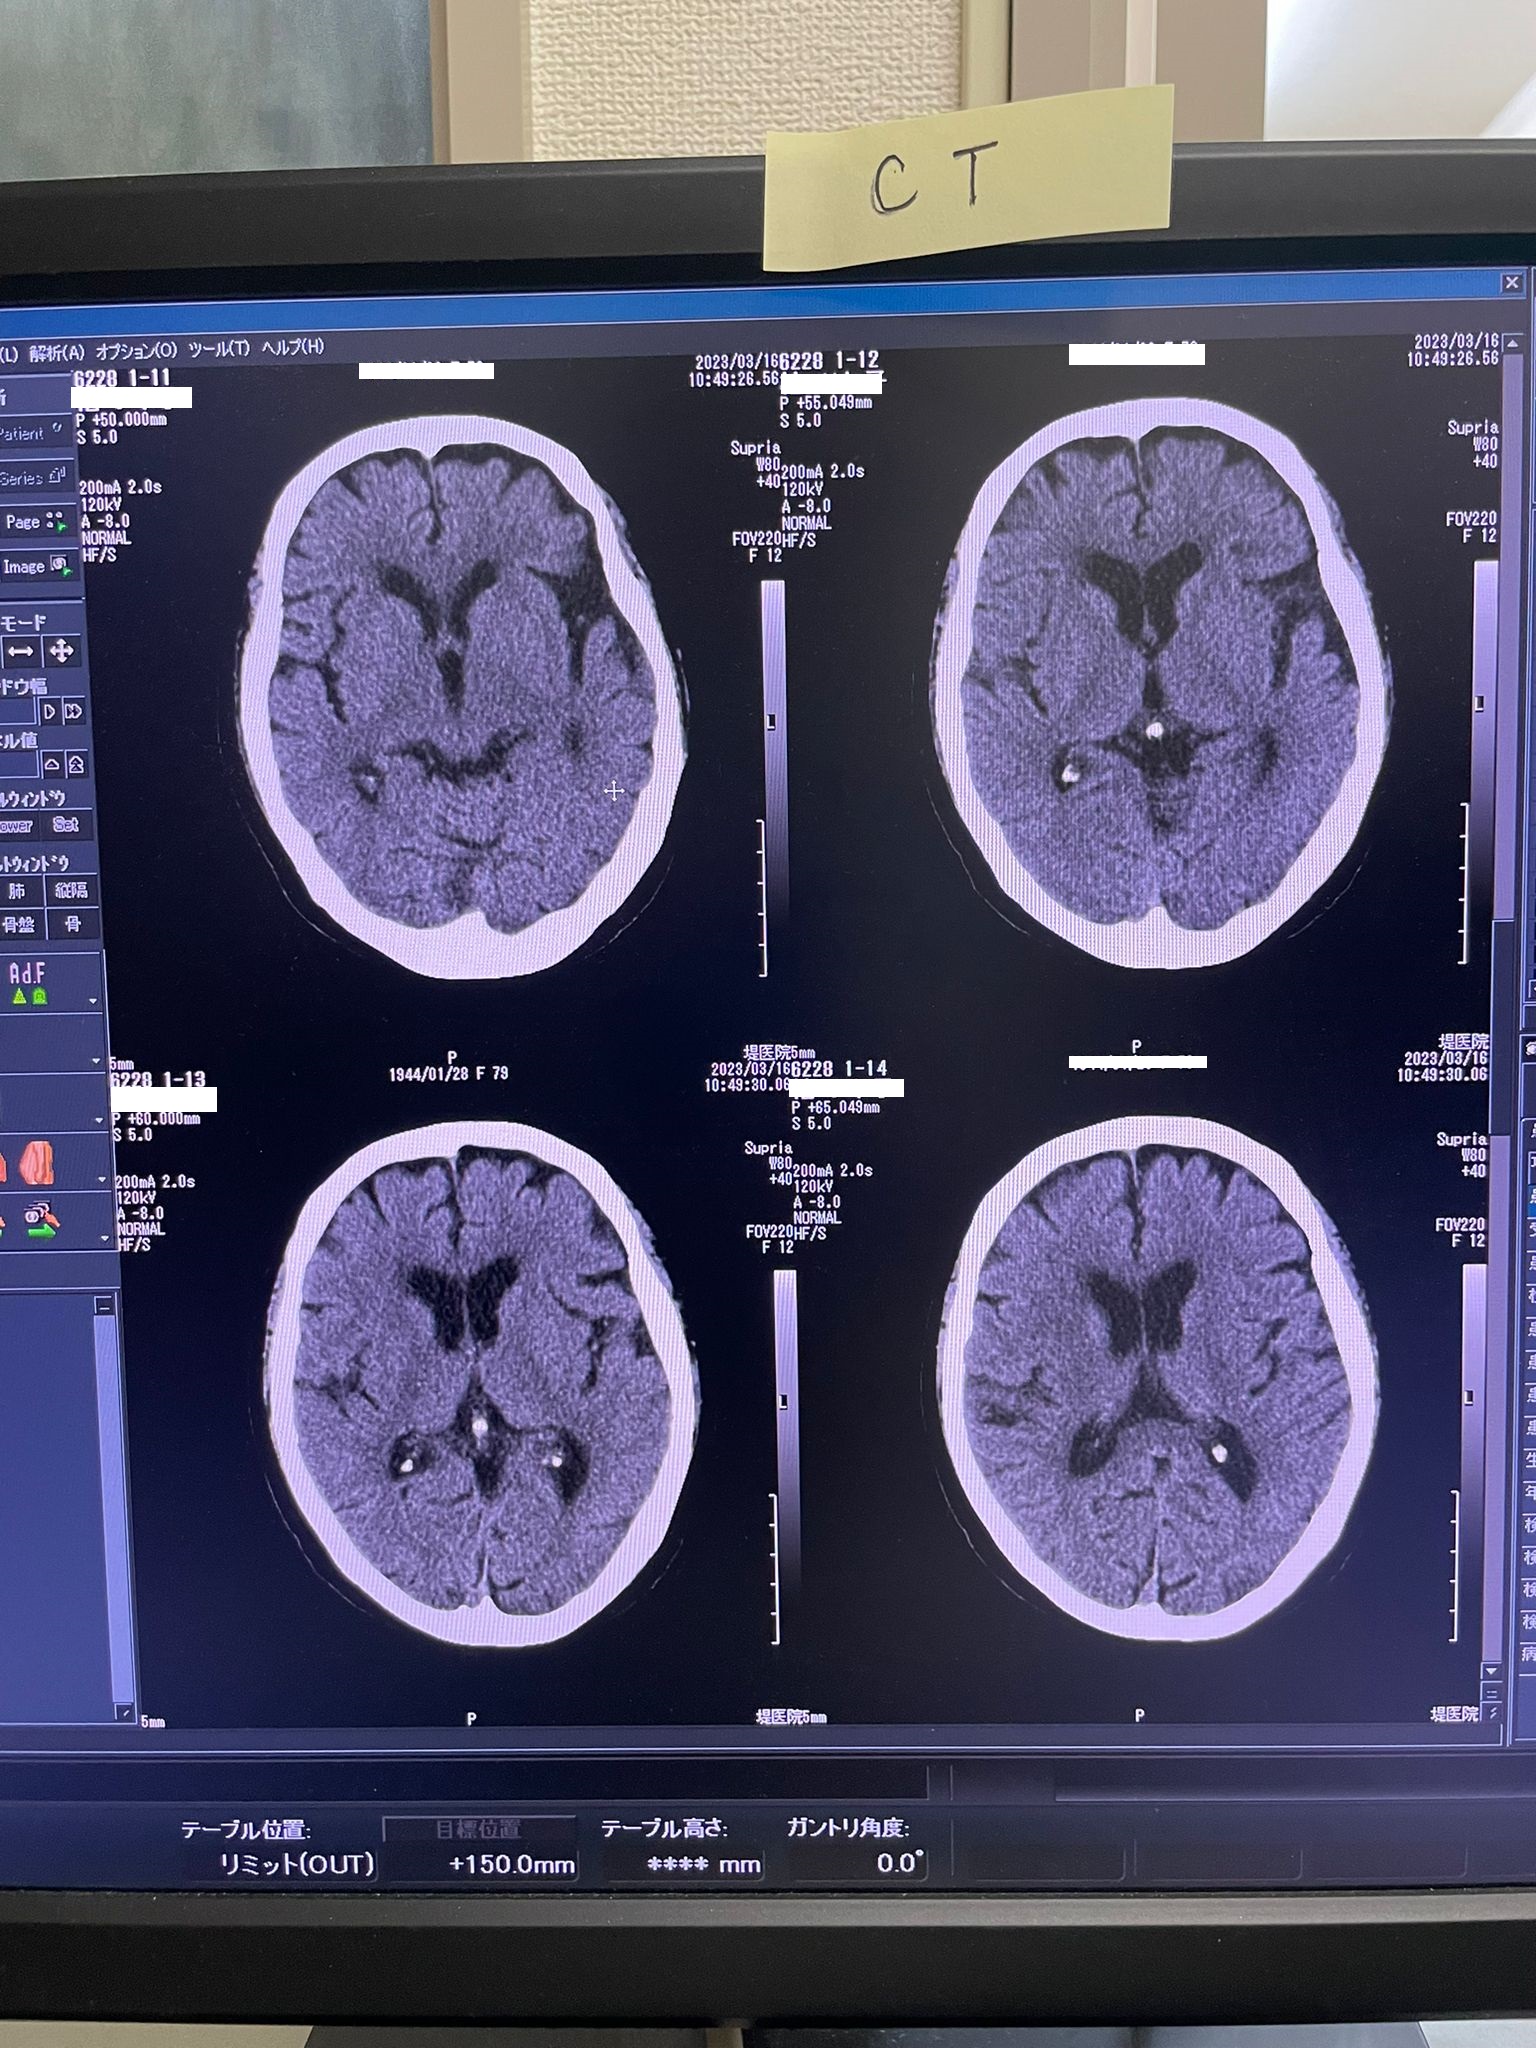This screenshot has width=1536, height=2048.
Task: Select the Series level button
Action: (x=35, y=477)
